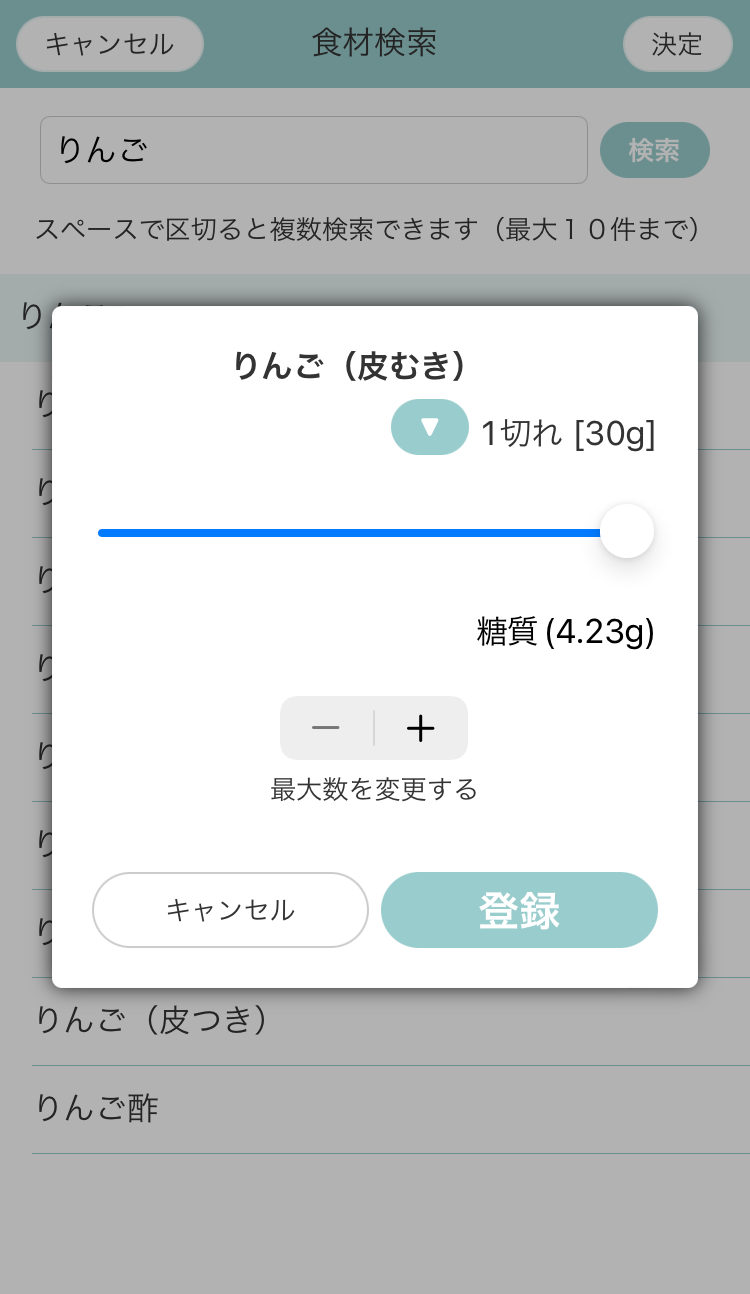The image size is (750, 1294).
Task: Tap the りんご（皮むき） dialog title
Action: click(x=350, y=366)
